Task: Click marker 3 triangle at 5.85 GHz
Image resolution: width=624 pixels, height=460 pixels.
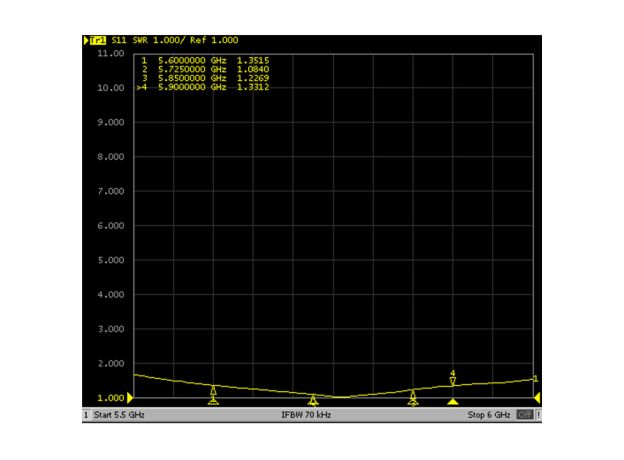Action: pos(413,394)
